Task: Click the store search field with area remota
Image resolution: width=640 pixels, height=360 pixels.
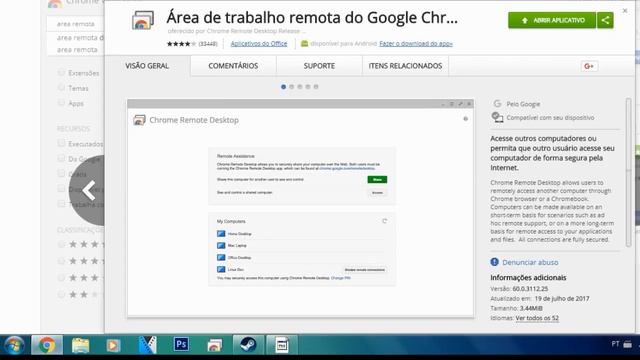Action: (76, 24)
